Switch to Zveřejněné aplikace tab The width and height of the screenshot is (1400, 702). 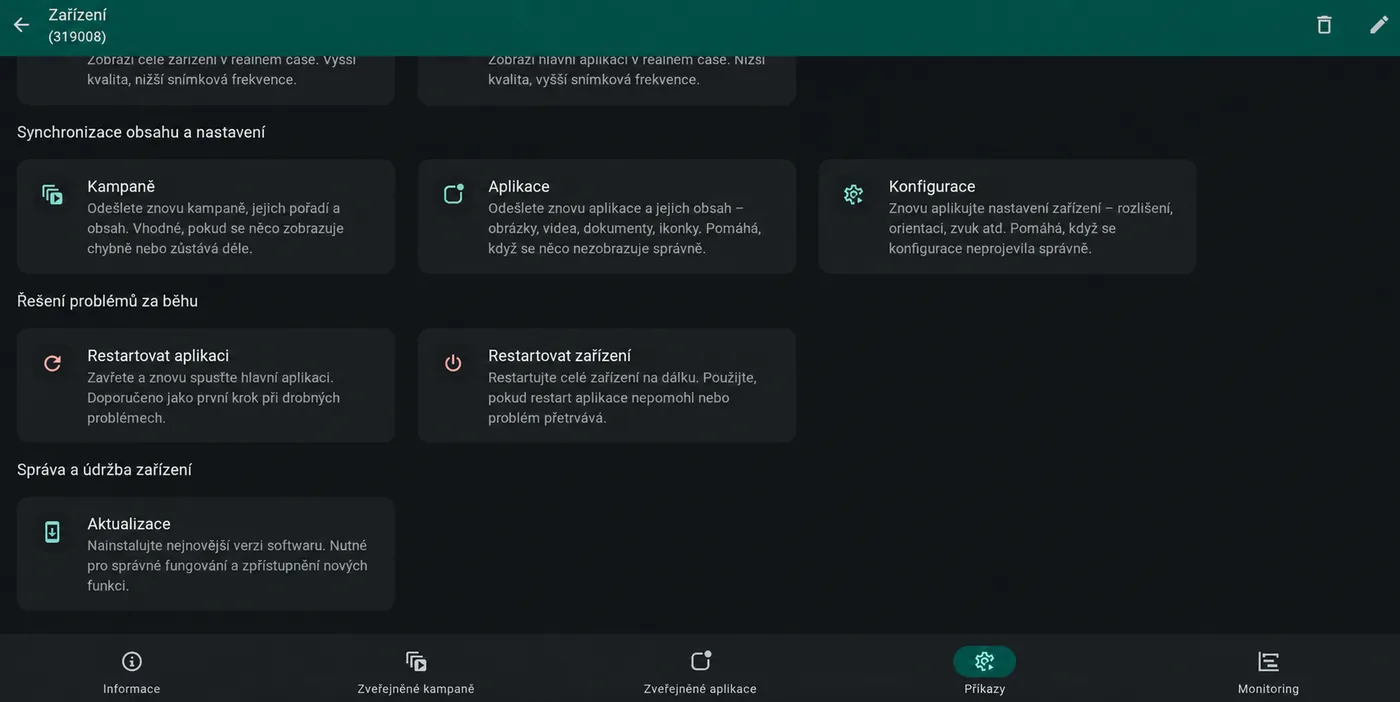click(700, 672)
